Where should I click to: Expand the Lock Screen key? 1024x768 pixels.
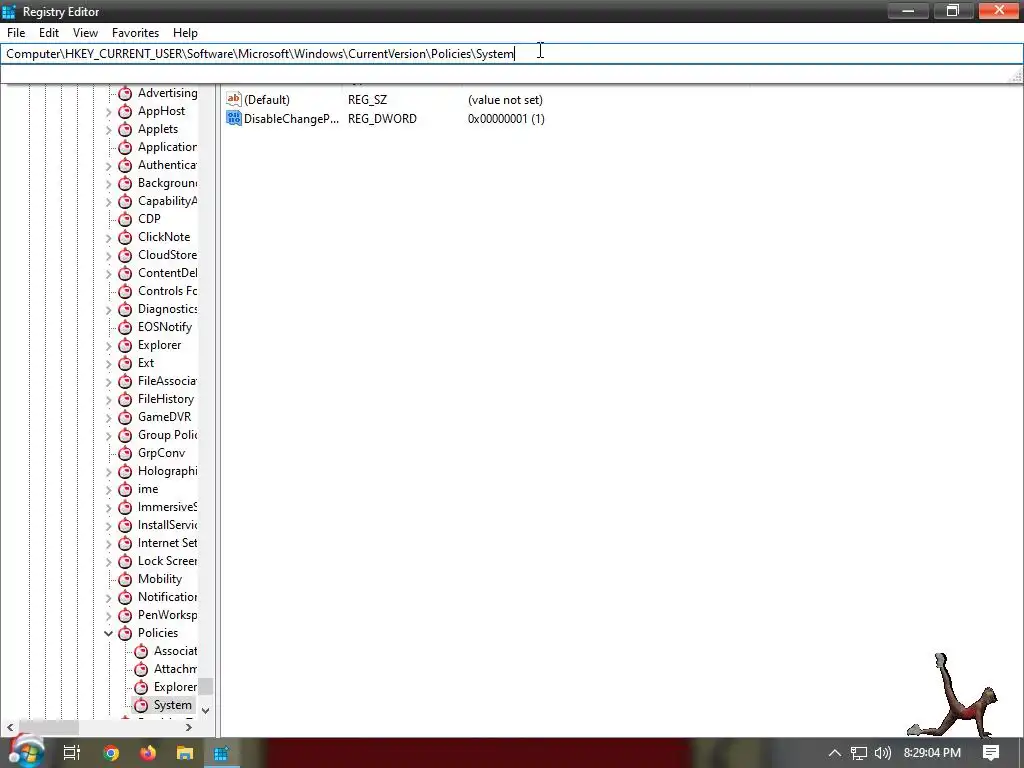pyautogui.click(x=108, y=561)
